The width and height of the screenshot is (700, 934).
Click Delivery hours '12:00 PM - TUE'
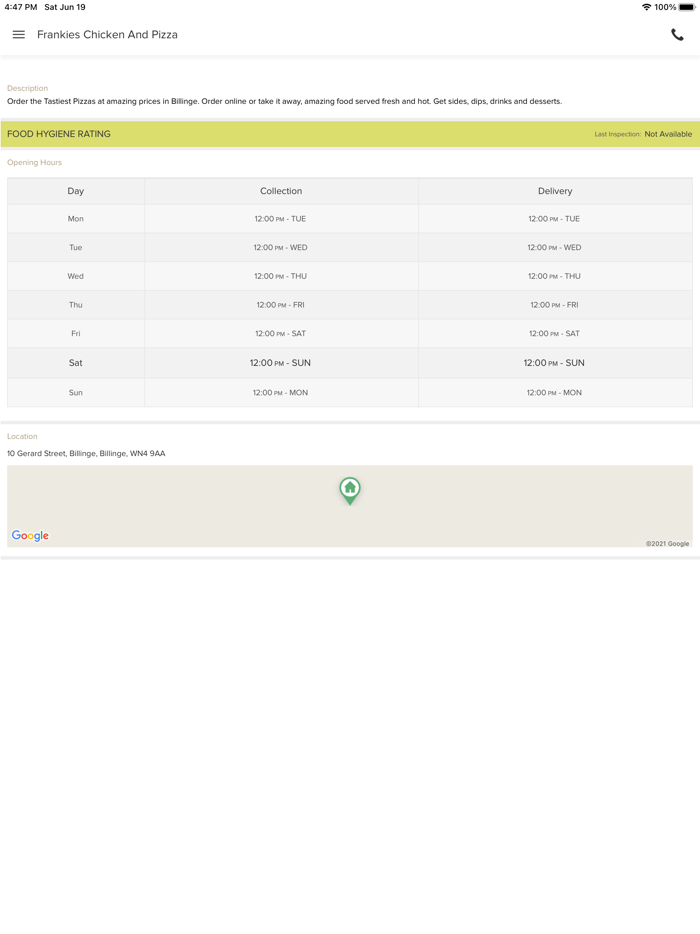pos(554,219)
